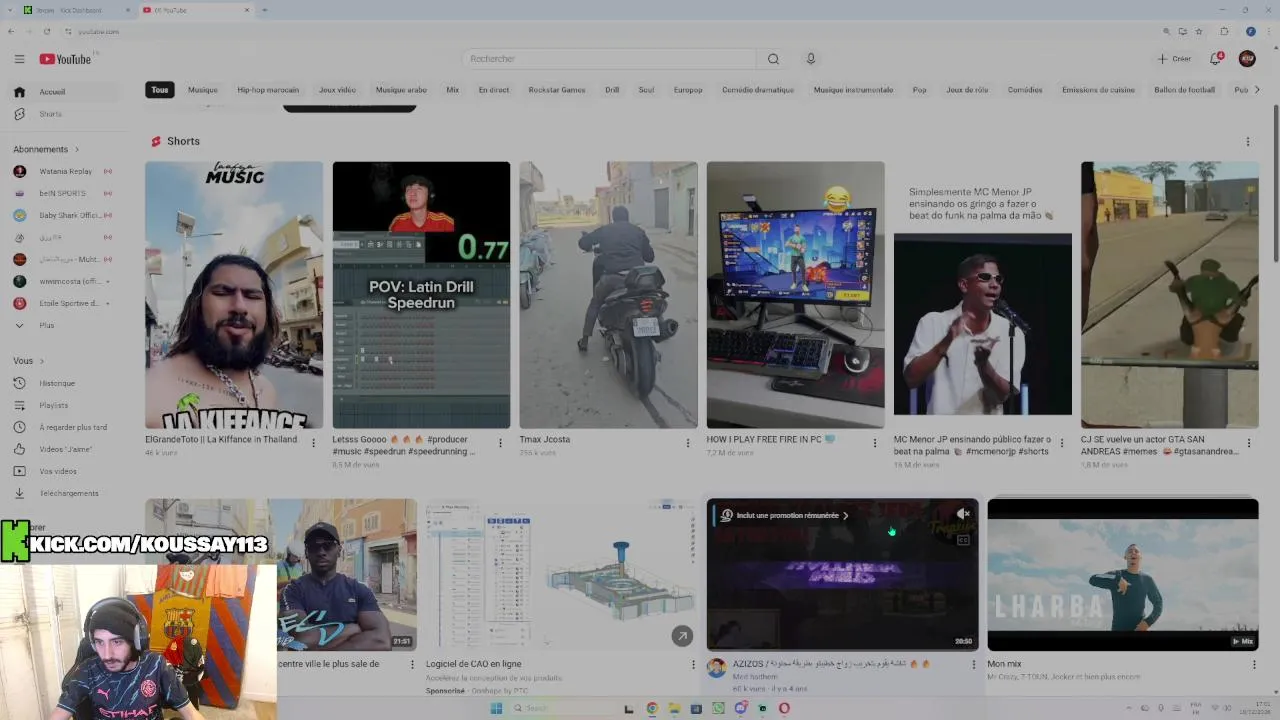The image size is (1280, 720).
Task: Open Baby Shark Official channel
Action: (x=65, y=215)
